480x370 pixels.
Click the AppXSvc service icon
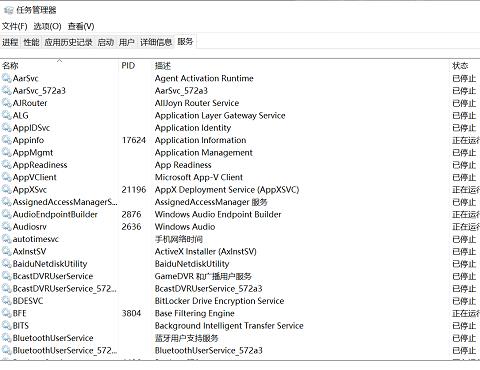point(6,189)
